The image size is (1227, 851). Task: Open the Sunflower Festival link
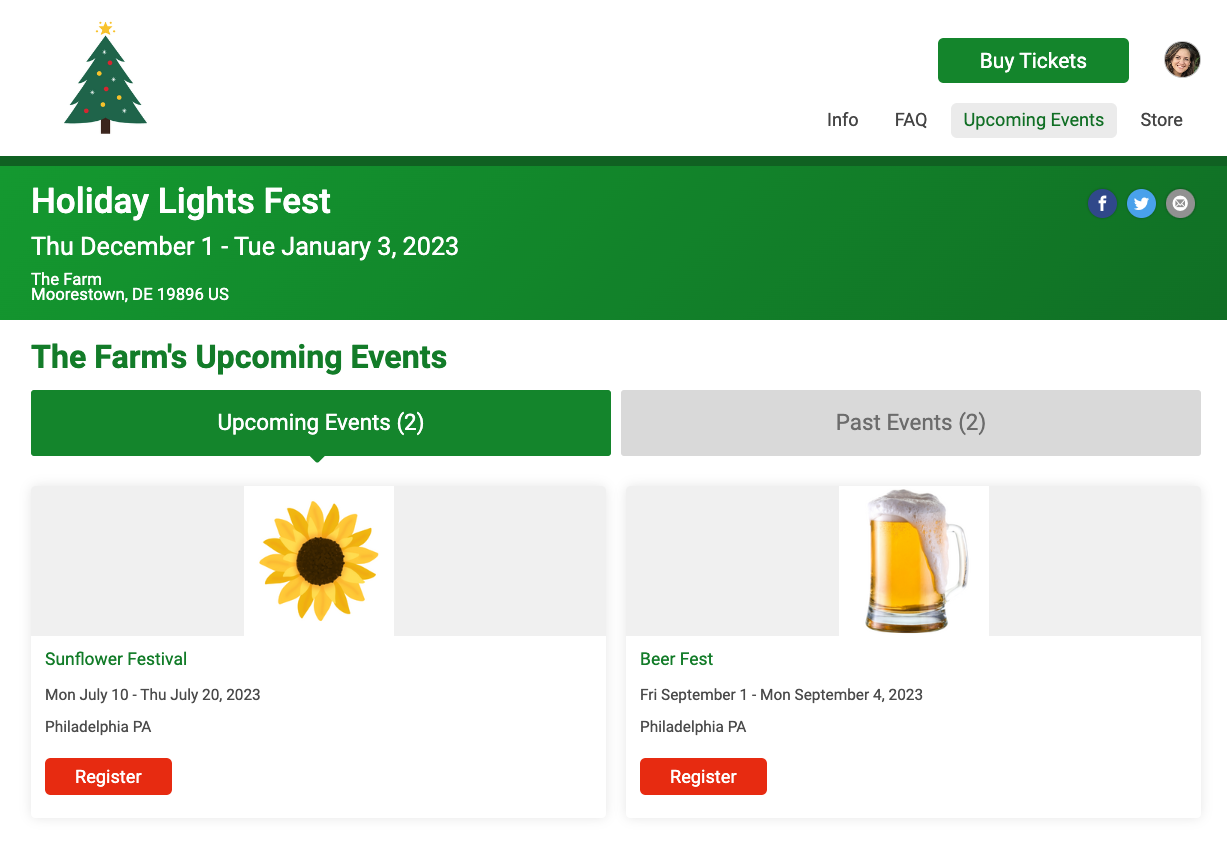click(116, 659)
